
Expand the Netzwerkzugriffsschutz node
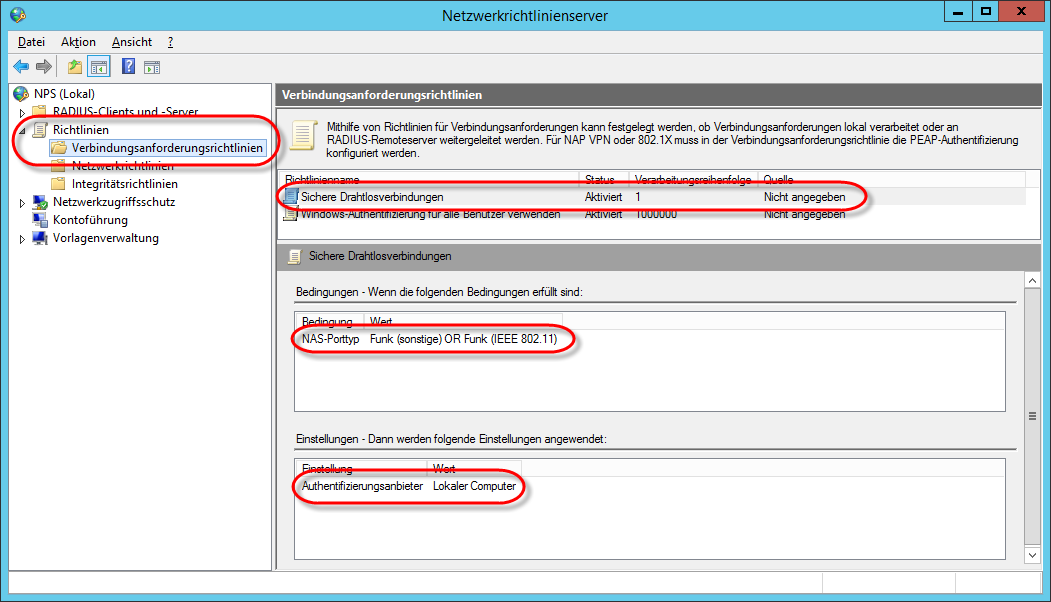[x=22, y=202]
